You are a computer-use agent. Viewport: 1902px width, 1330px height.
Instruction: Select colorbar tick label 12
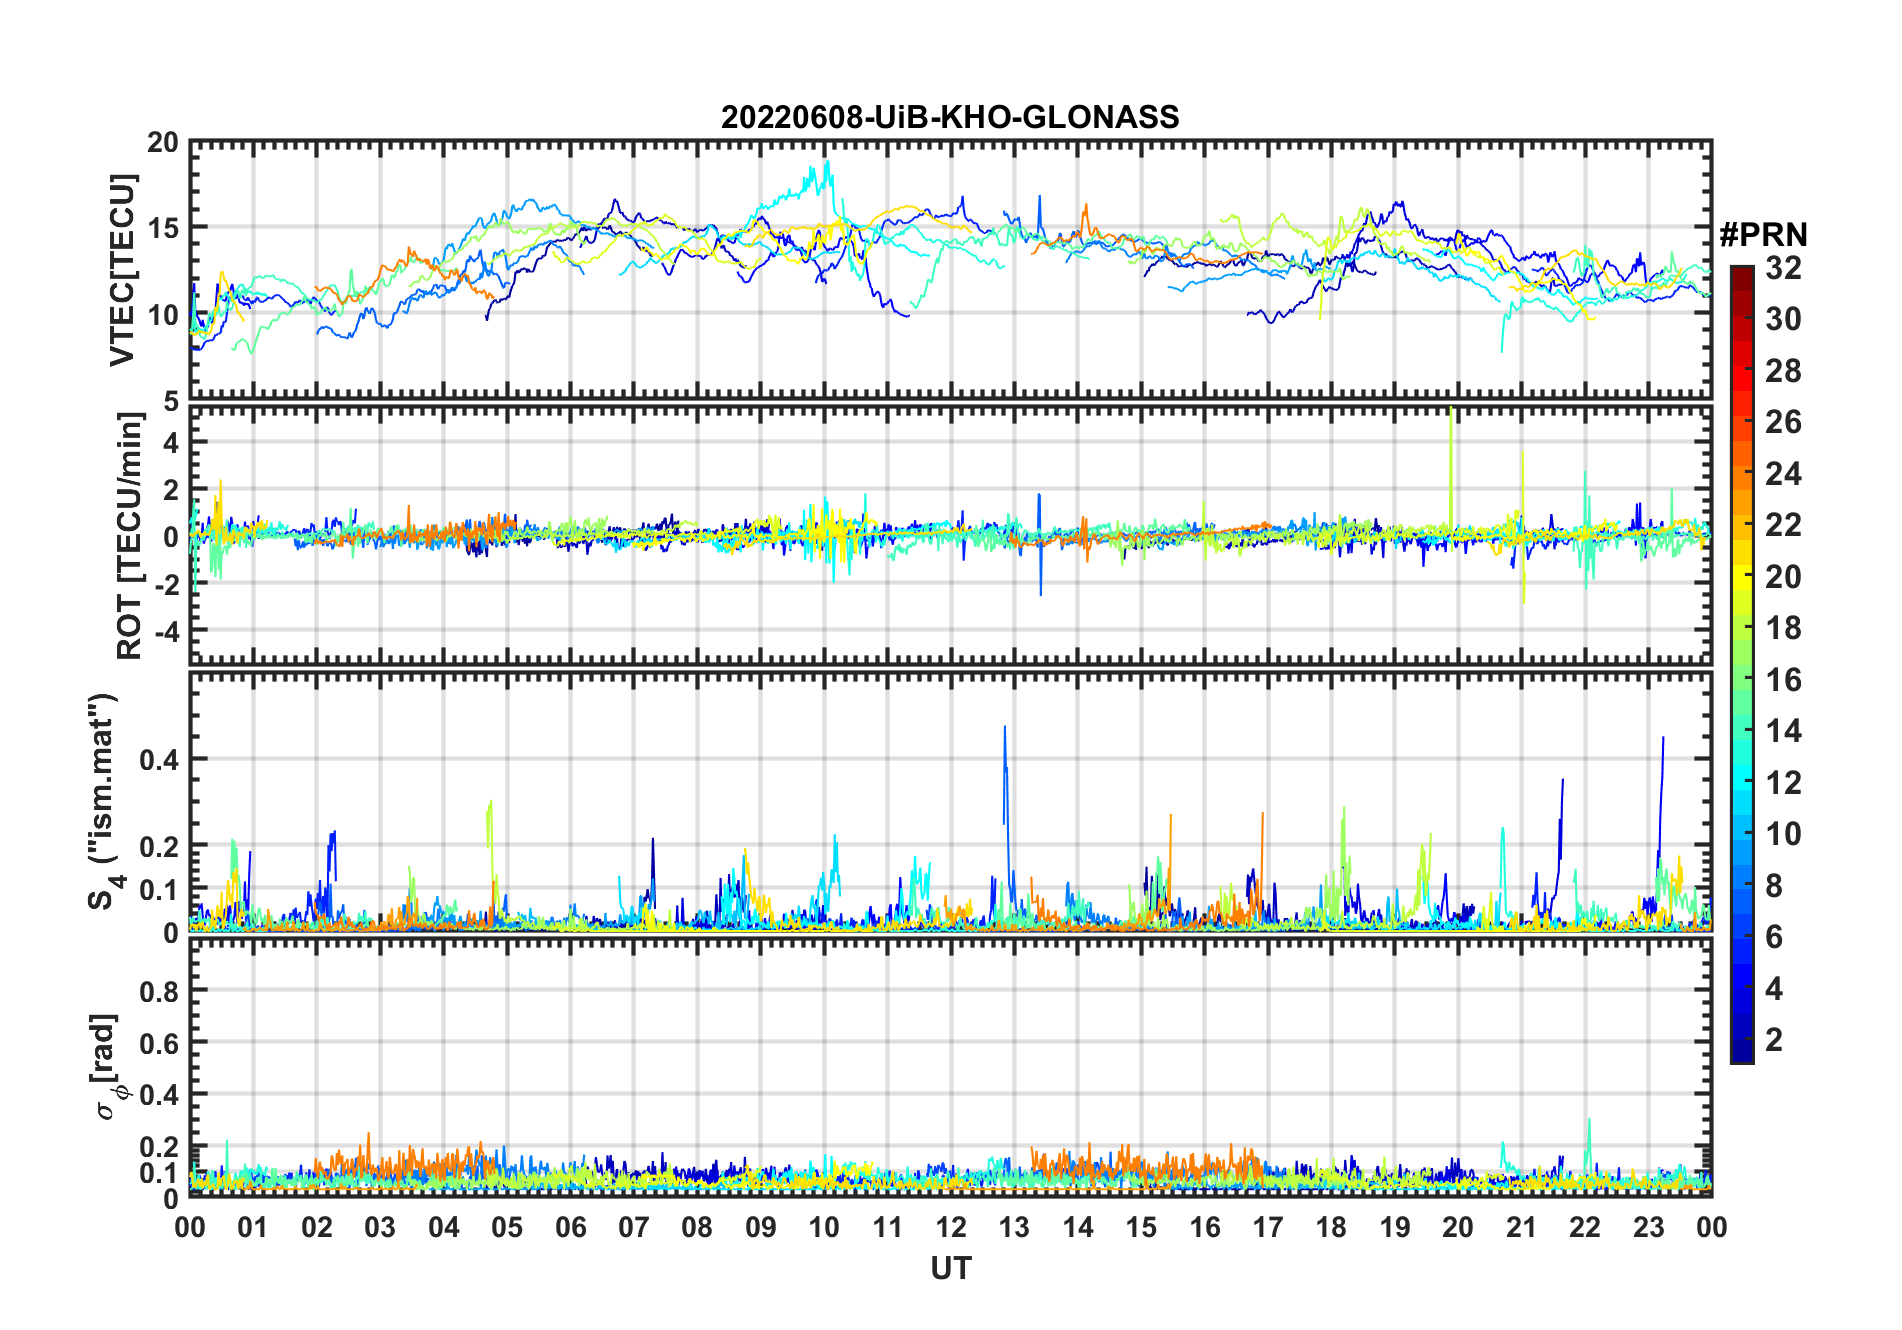point(1783,782)
